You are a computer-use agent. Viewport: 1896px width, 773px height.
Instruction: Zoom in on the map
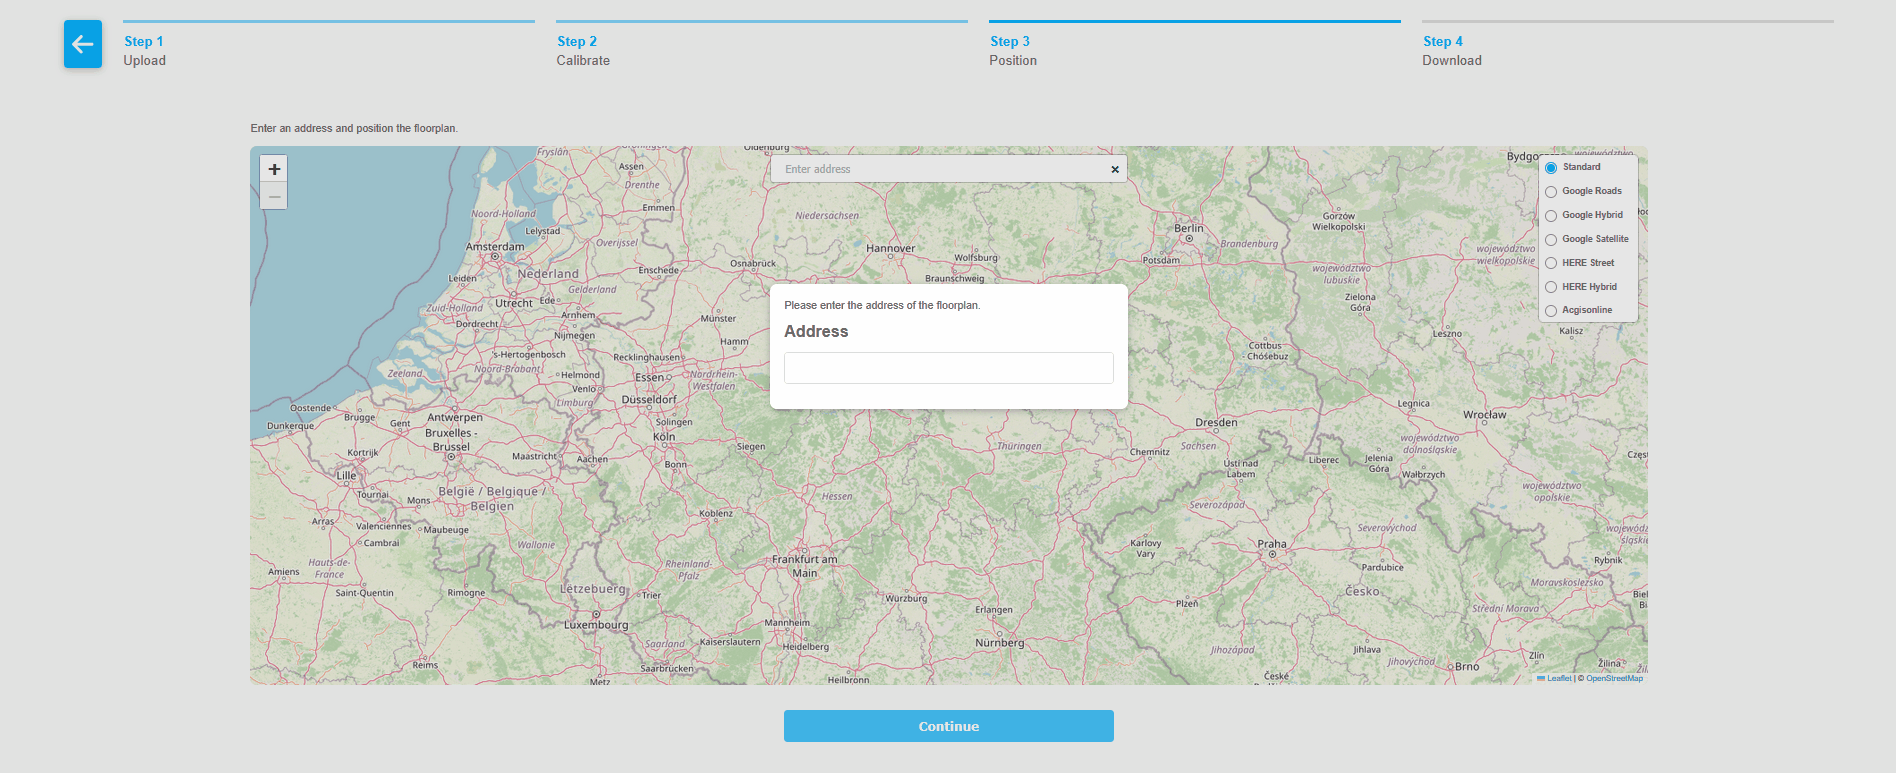274,169
